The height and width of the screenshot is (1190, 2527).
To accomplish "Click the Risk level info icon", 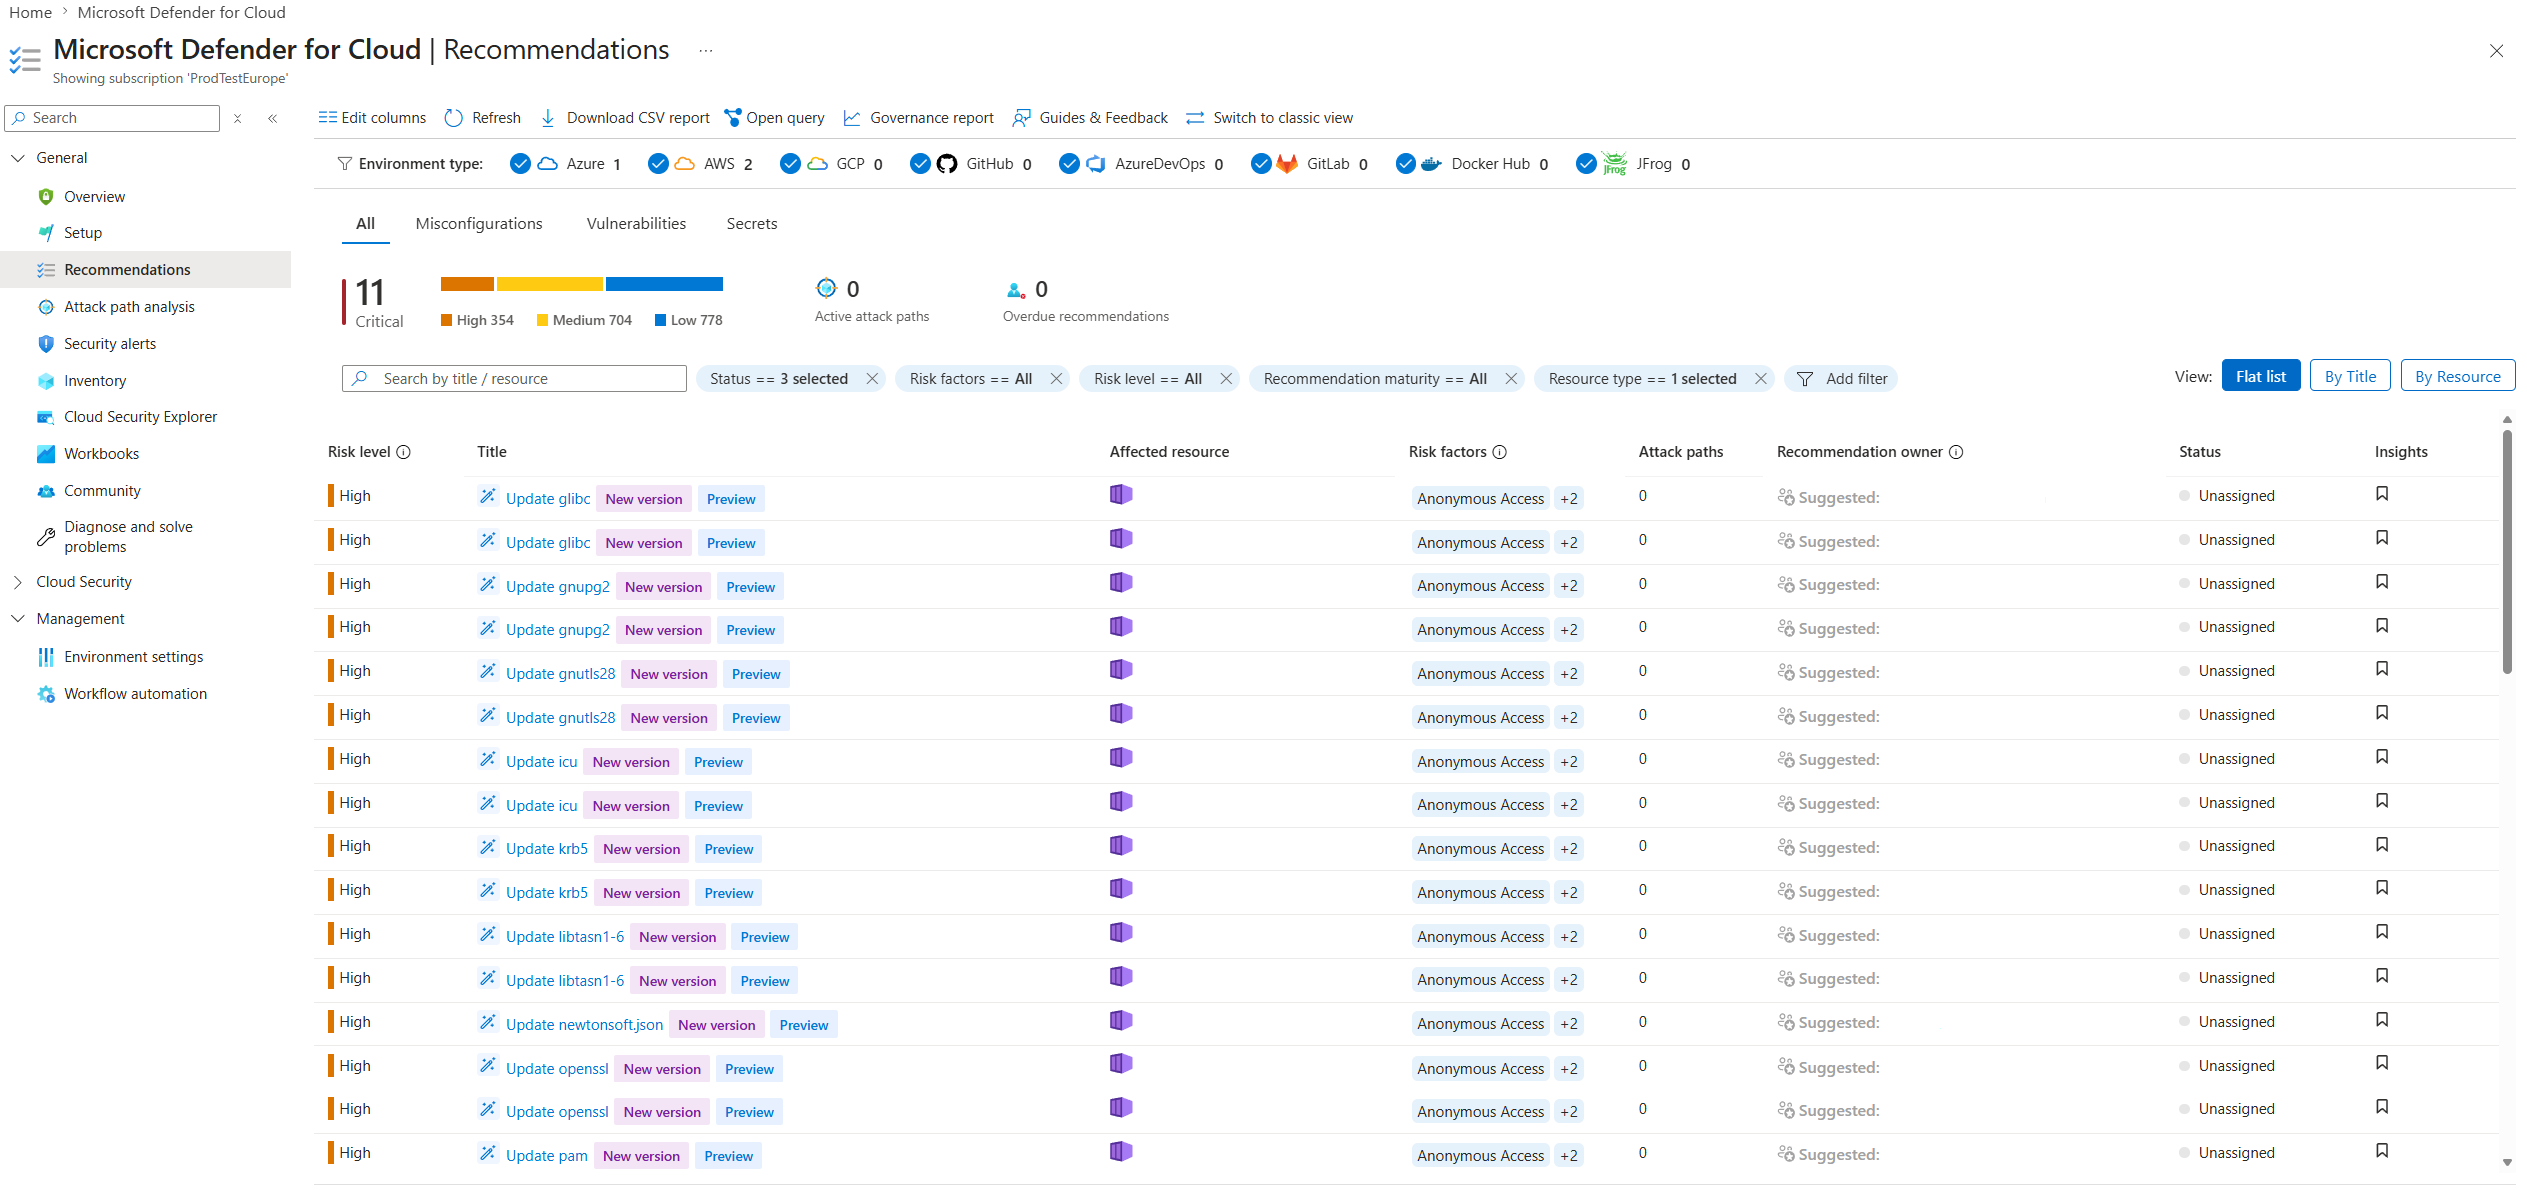I will tap(404, 452).
